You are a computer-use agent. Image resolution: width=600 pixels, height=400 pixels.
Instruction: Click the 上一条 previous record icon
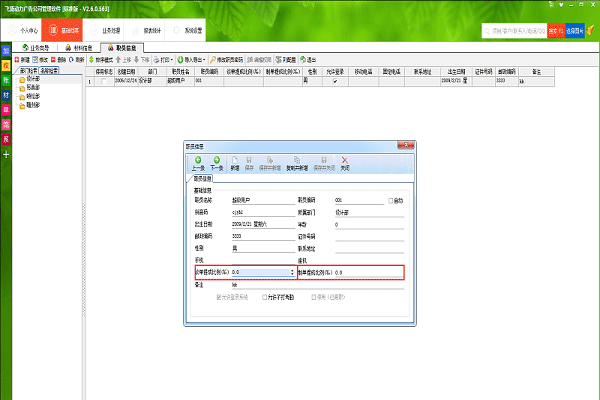coord(199,159)
